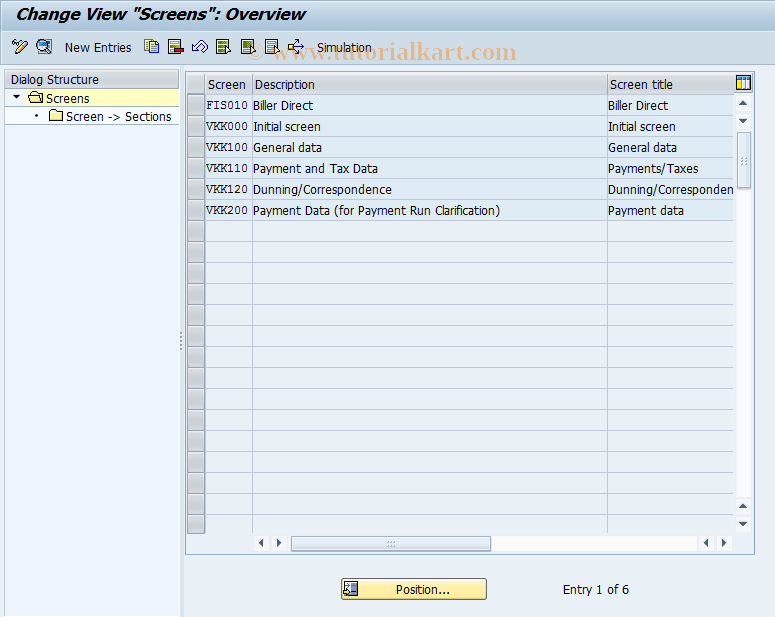
Task: Click the transport arrow icon before Simulation
Action: click(x=296, y=47)
